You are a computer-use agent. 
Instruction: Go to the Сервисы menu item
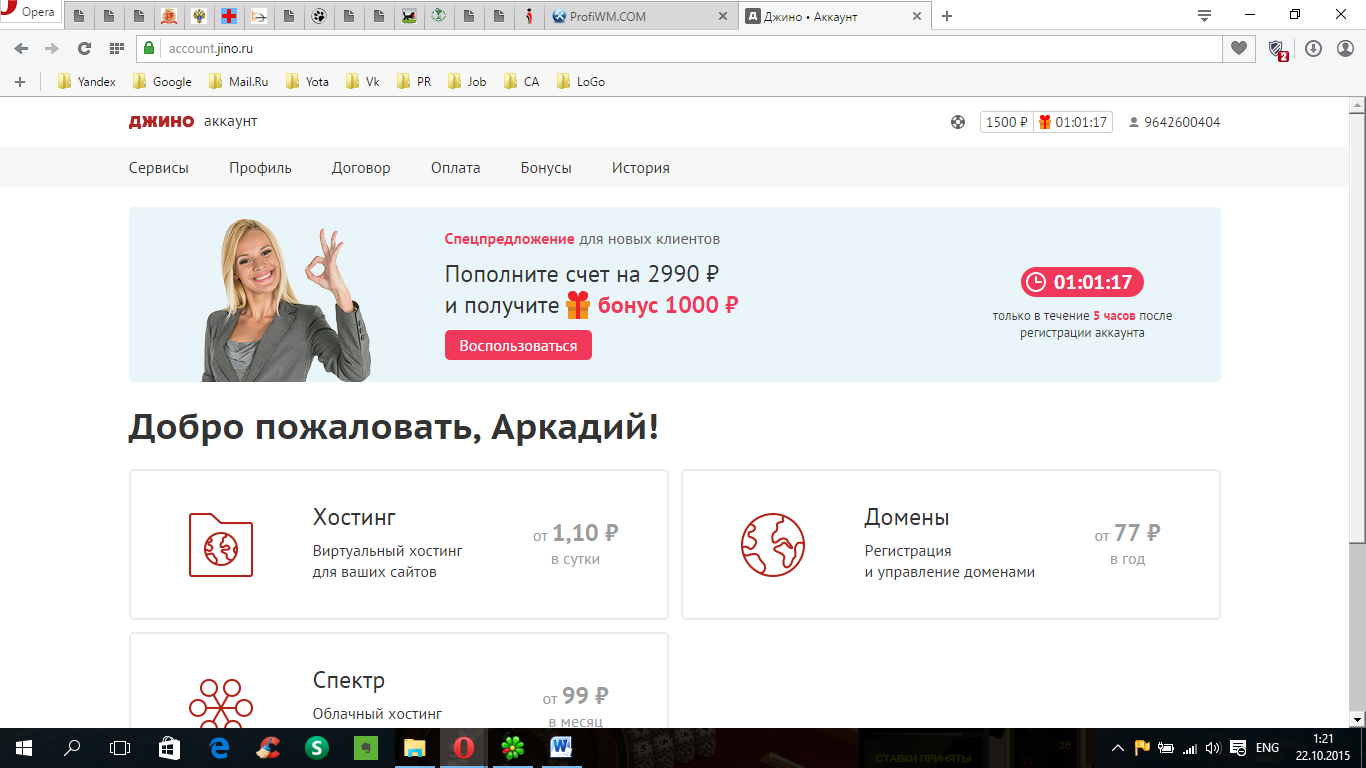159,168
